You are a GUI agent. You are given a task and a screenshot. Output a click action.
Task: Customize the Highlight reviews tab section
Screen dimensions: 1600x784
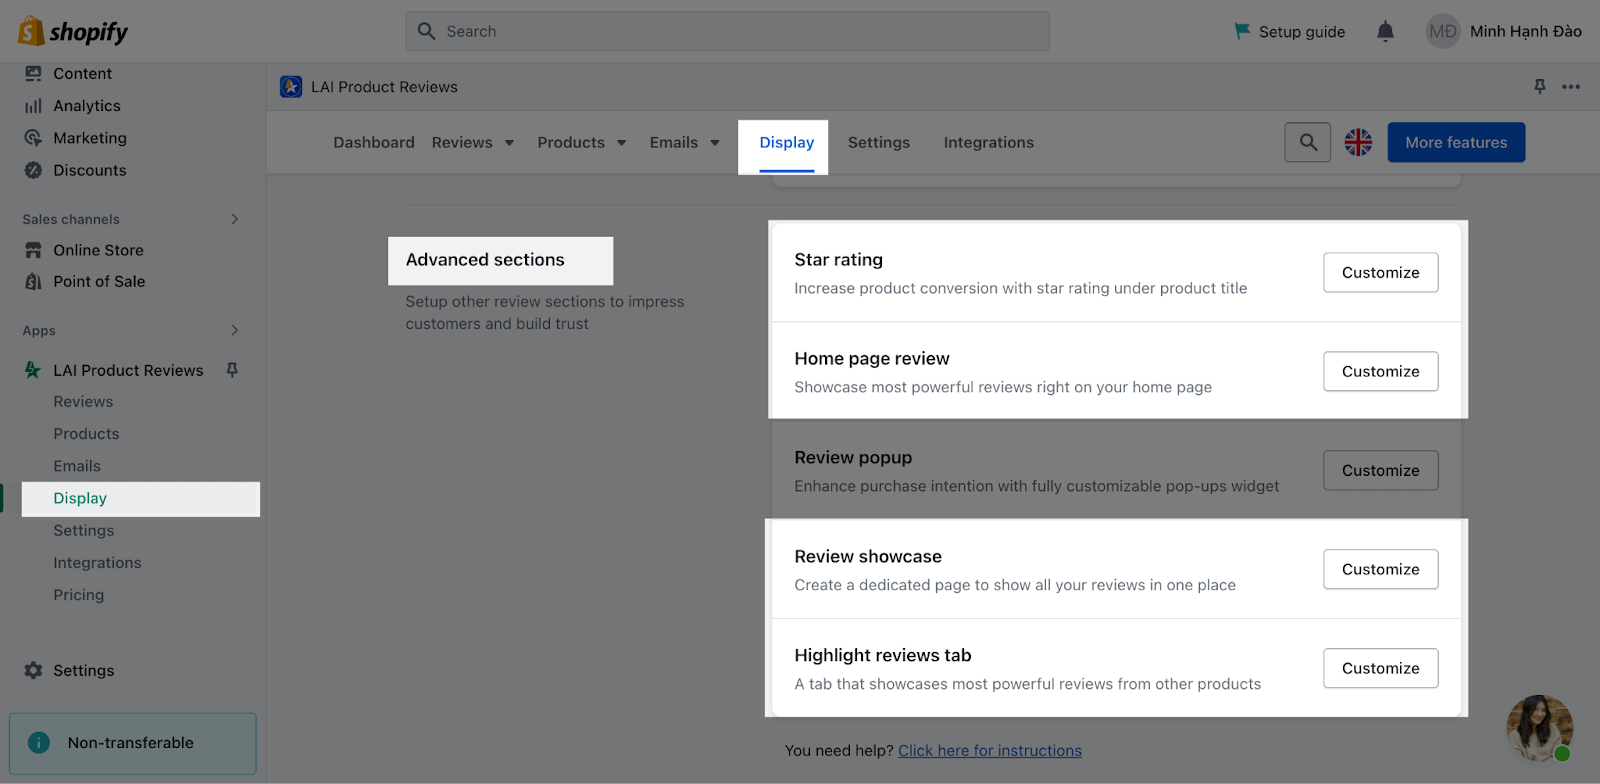click(1380, 668)
